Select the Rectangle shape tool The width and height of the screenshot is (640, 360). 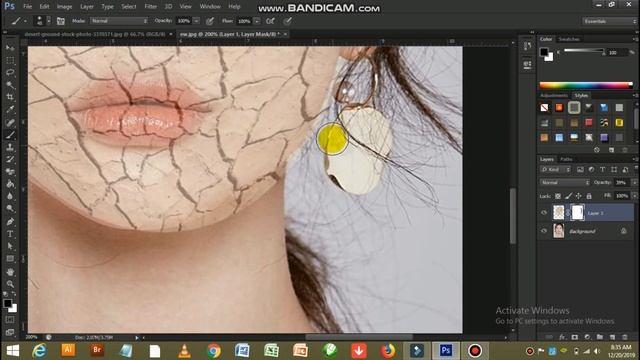10,258
